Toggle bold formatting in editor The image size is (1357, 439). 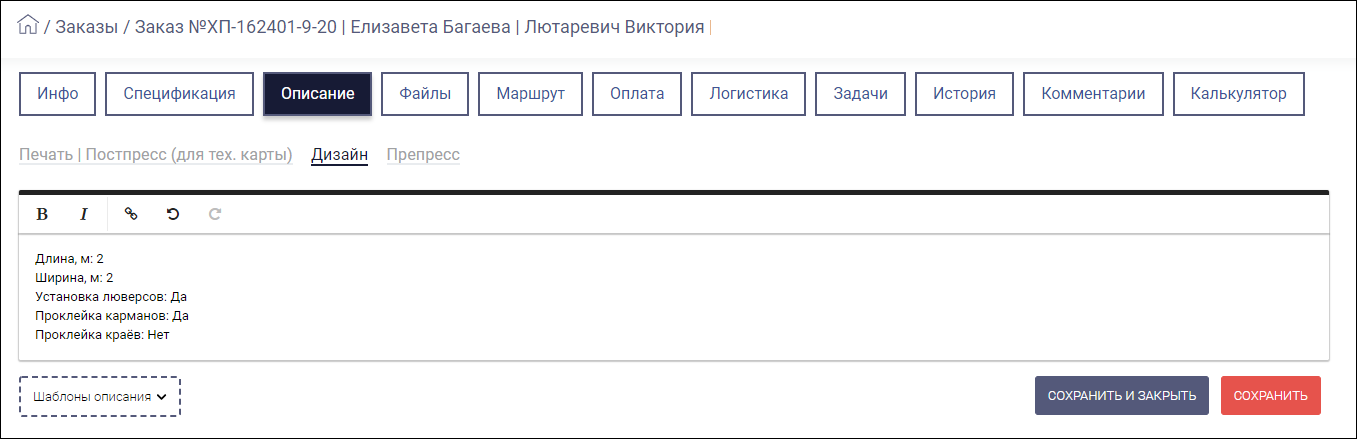pyautogui.click(x=42, y=214)
